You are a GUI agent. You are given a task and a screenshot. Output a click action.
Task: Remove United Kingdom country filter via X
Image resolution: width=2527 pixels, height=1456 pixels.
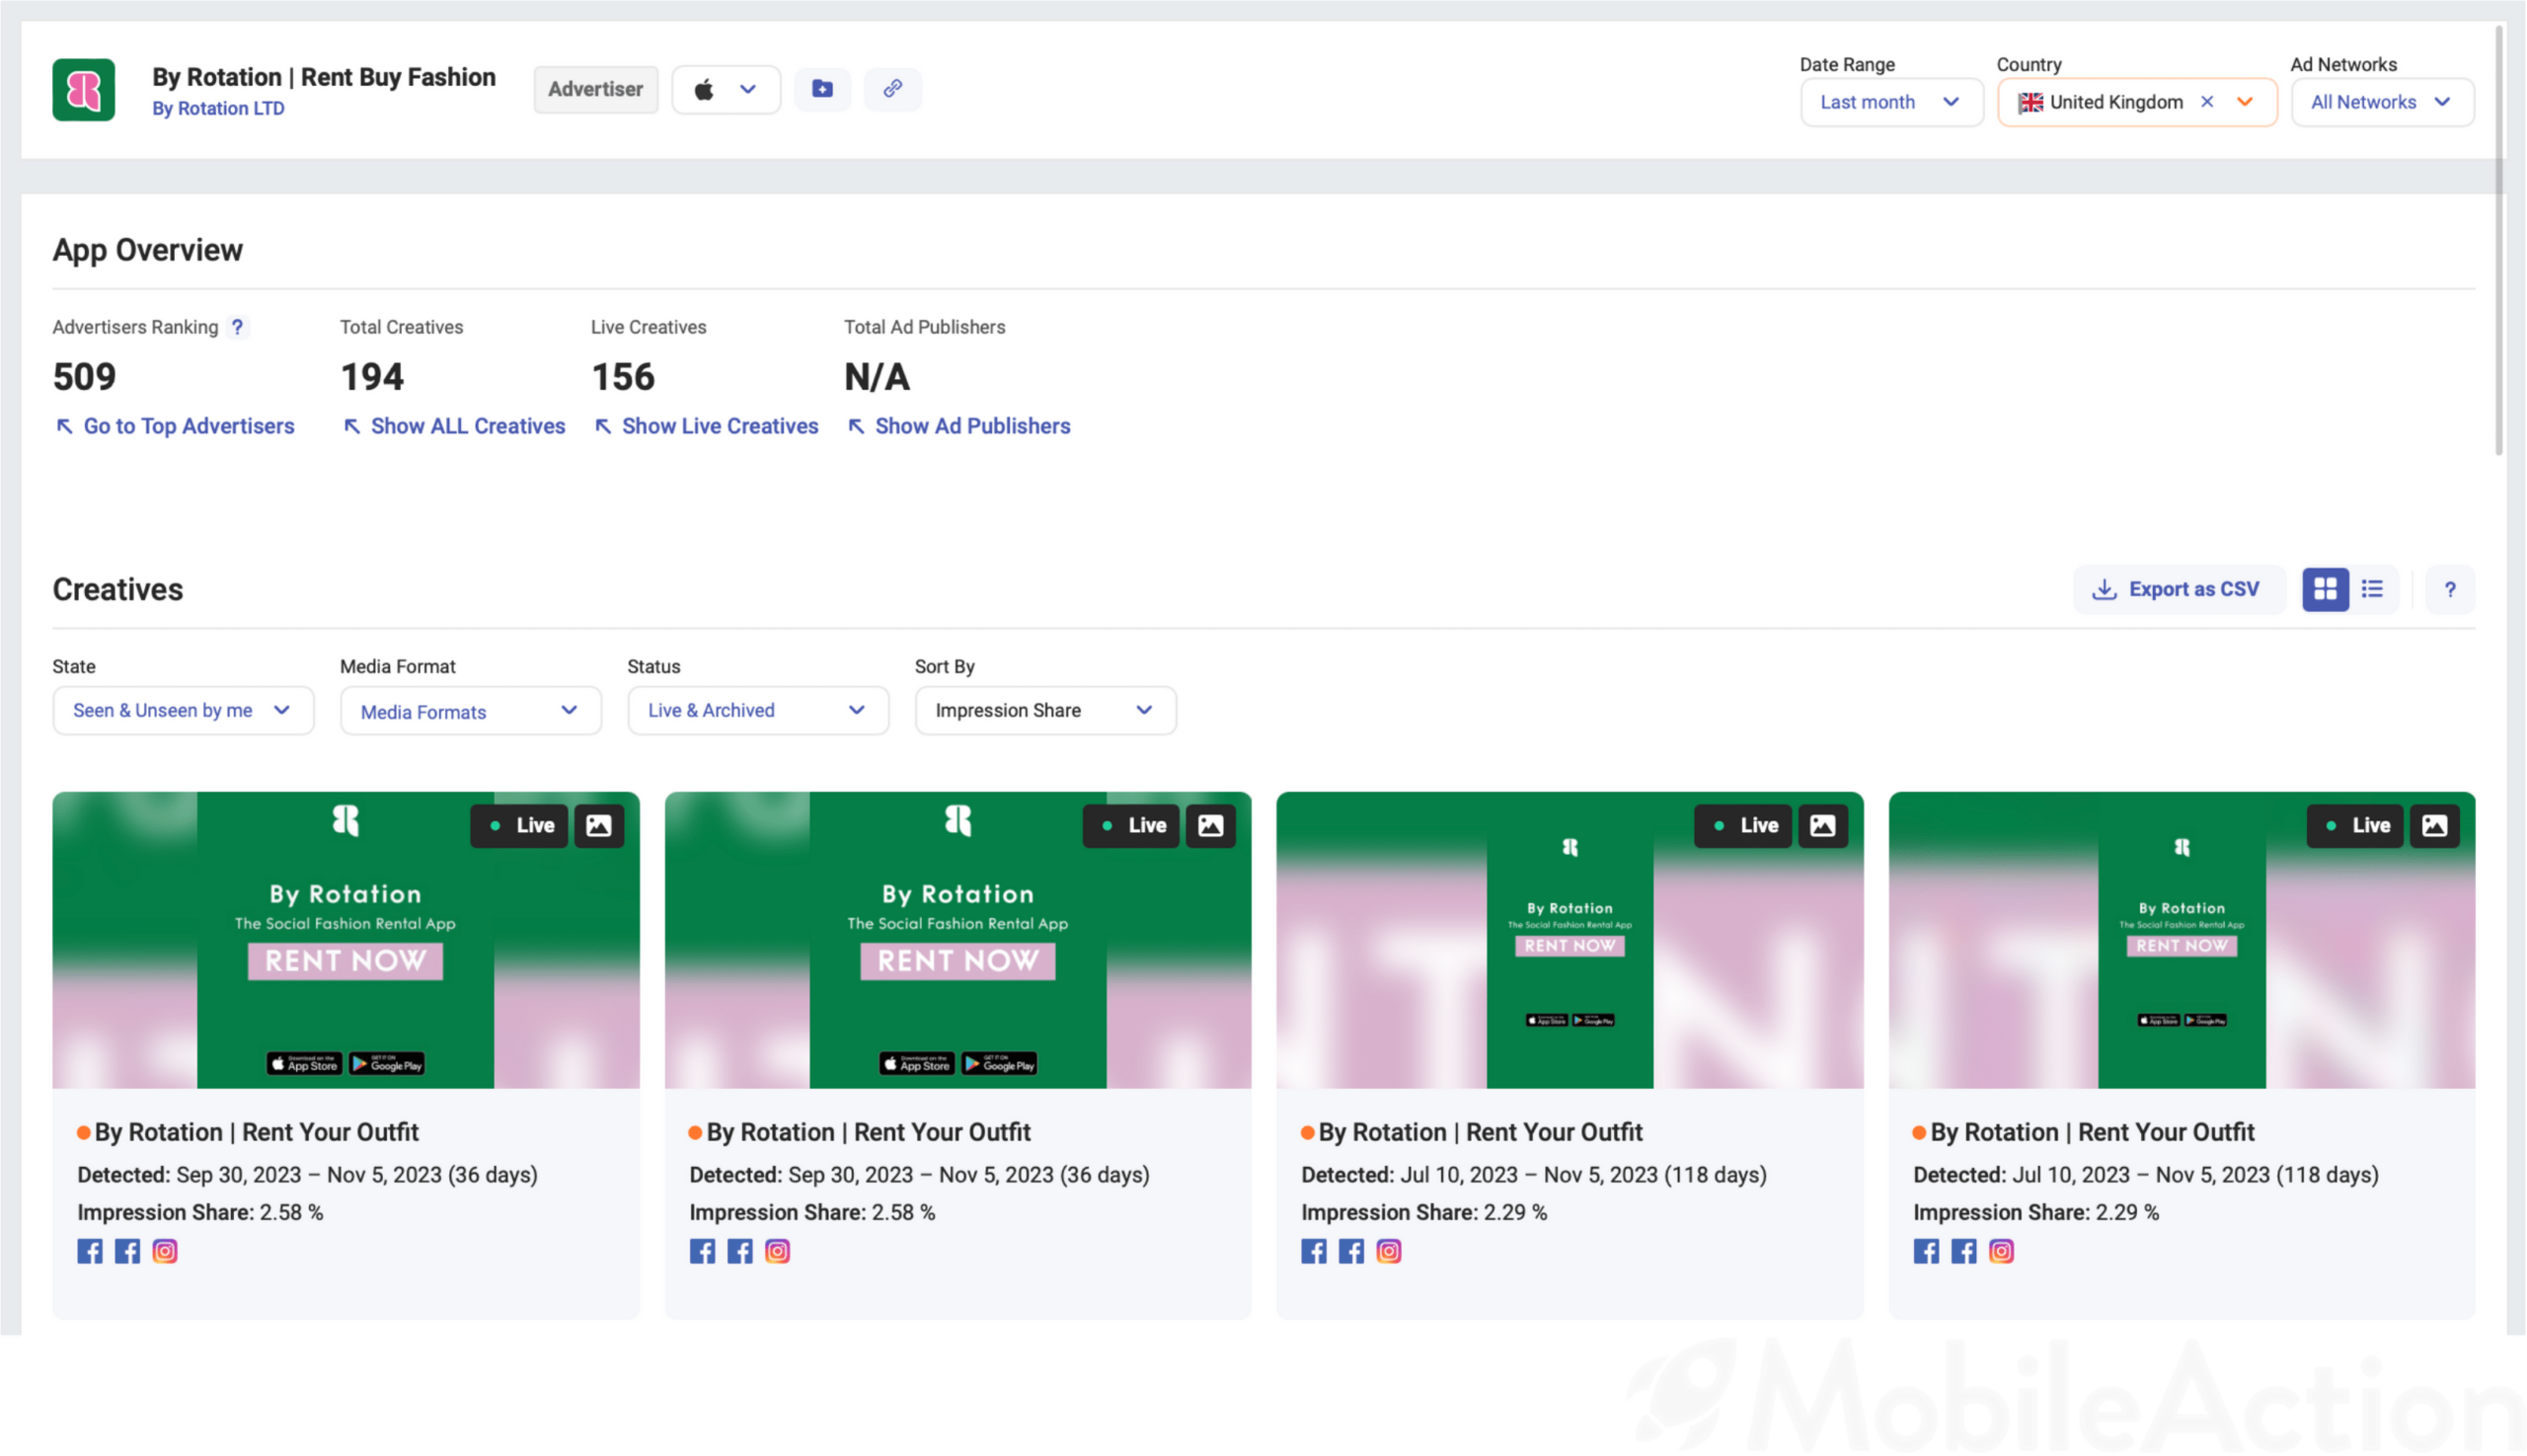tap(2207, 102)
